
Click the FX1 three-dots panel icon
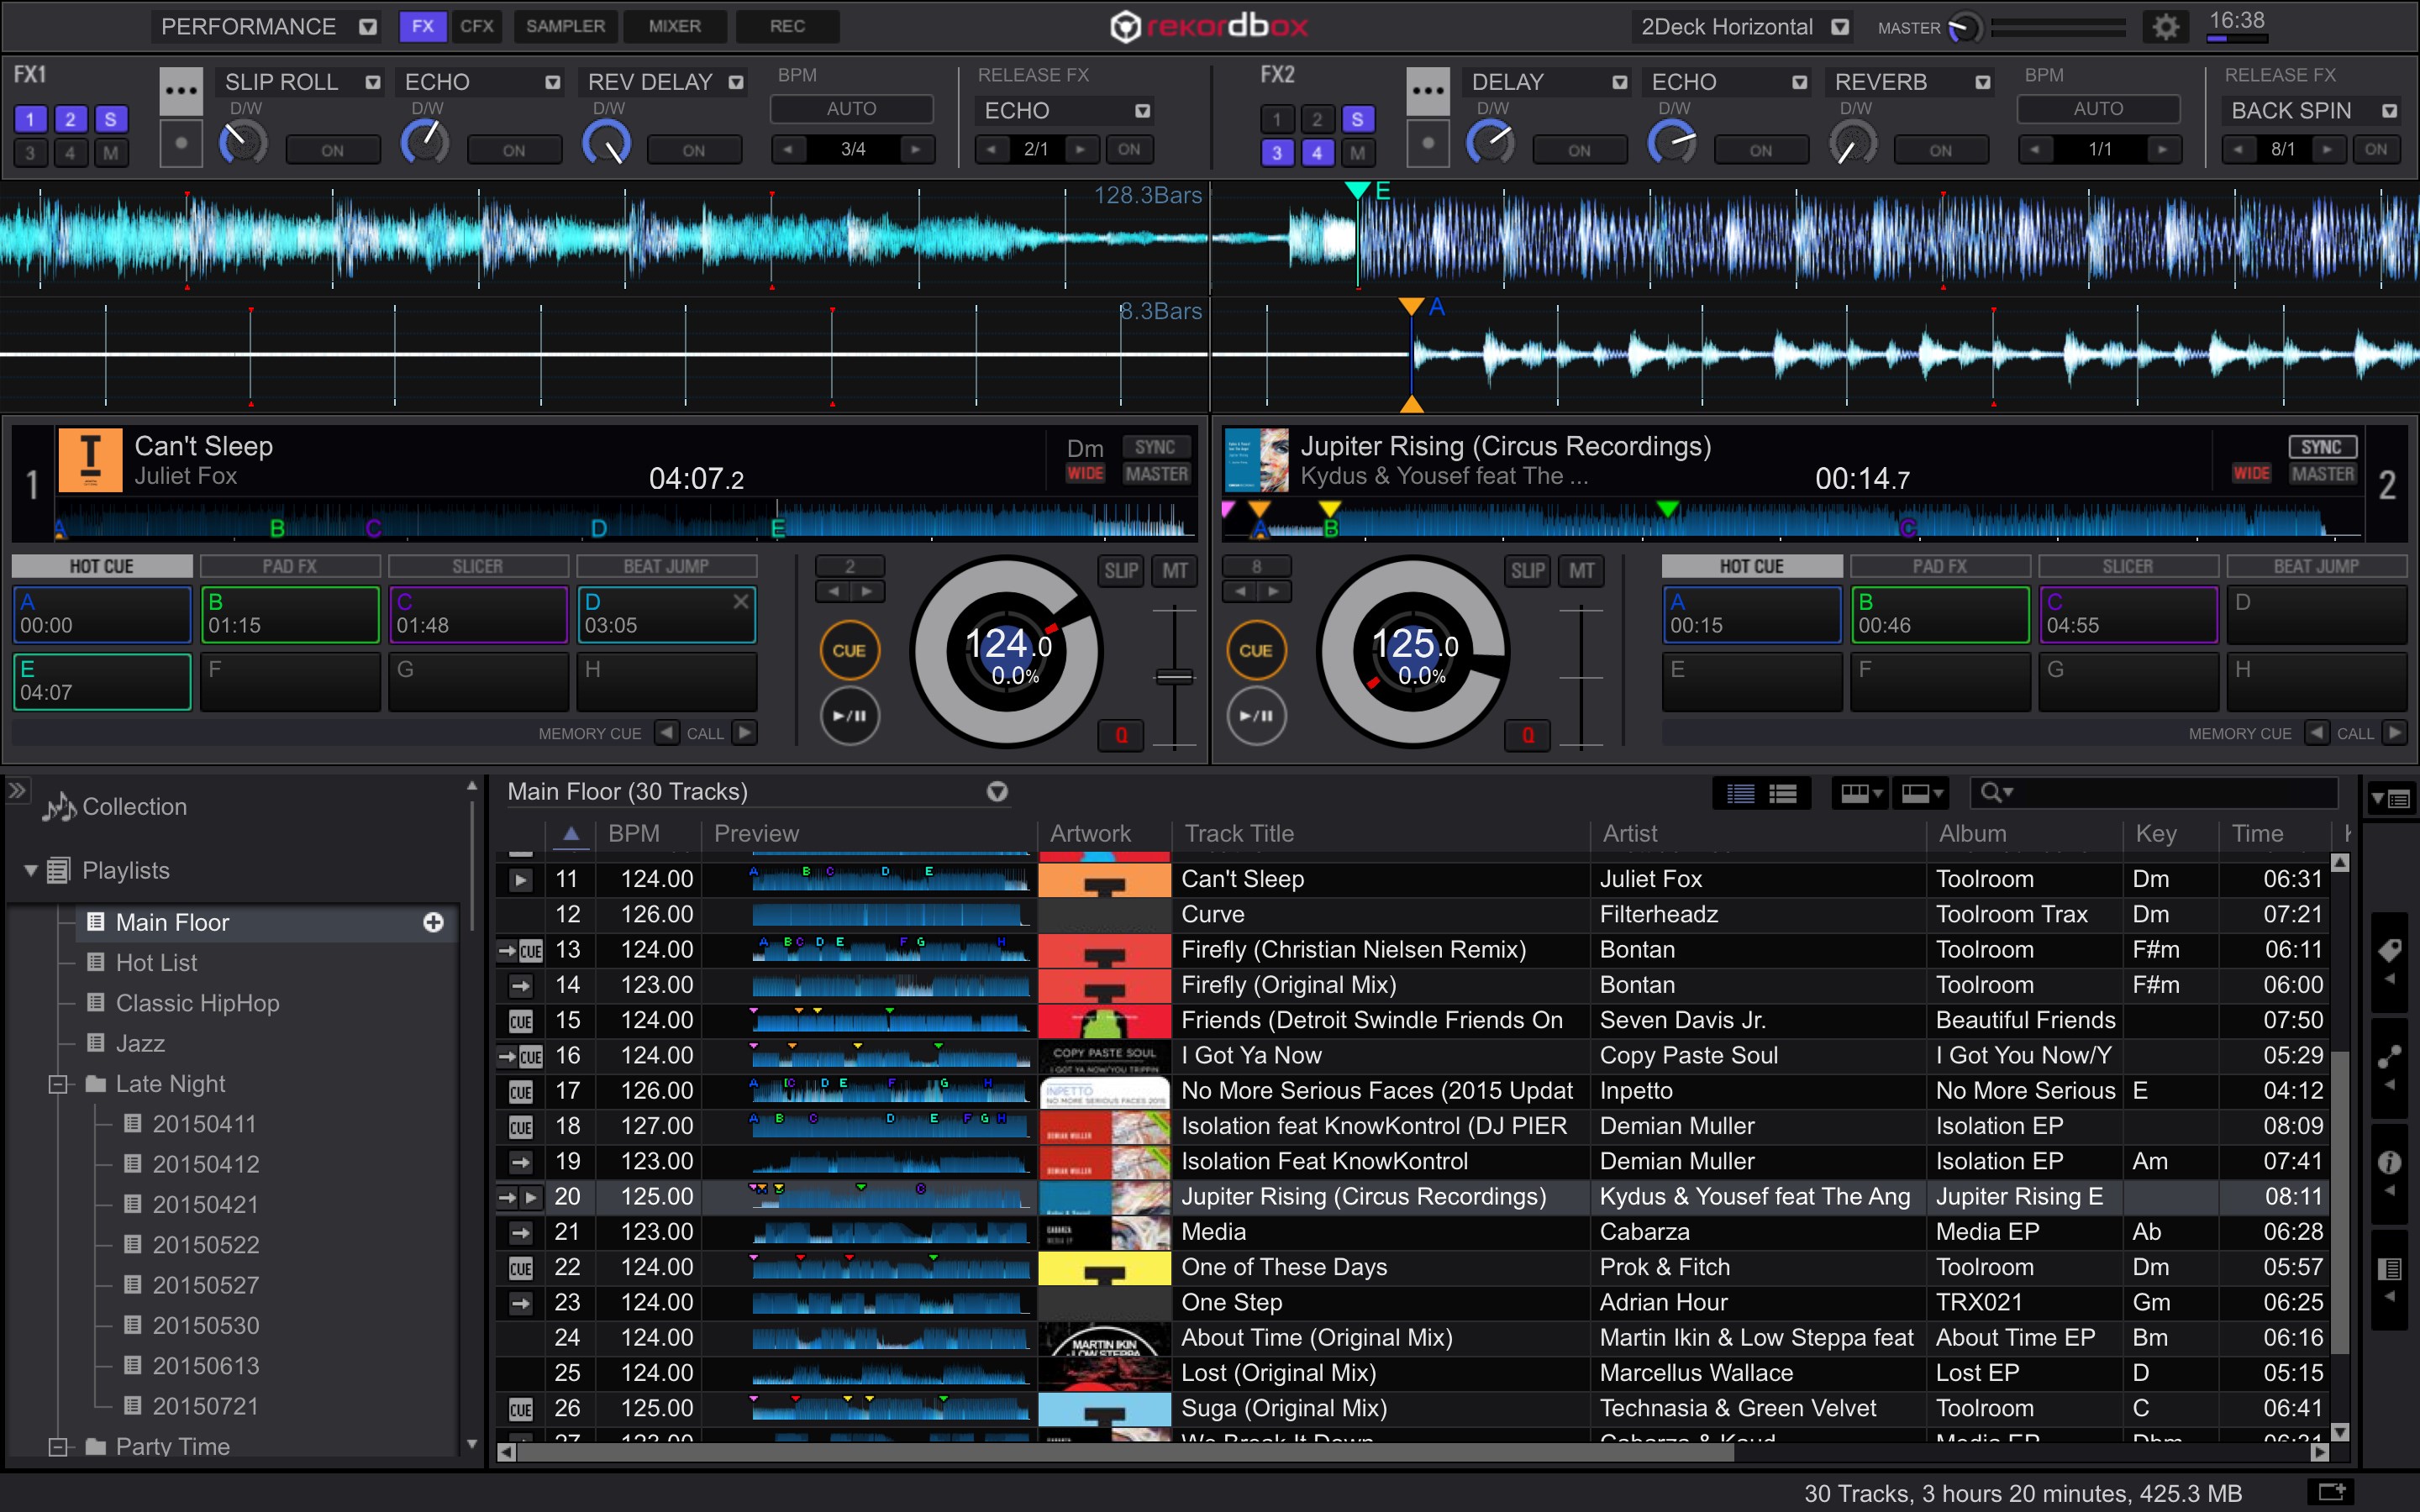[181, 90]
